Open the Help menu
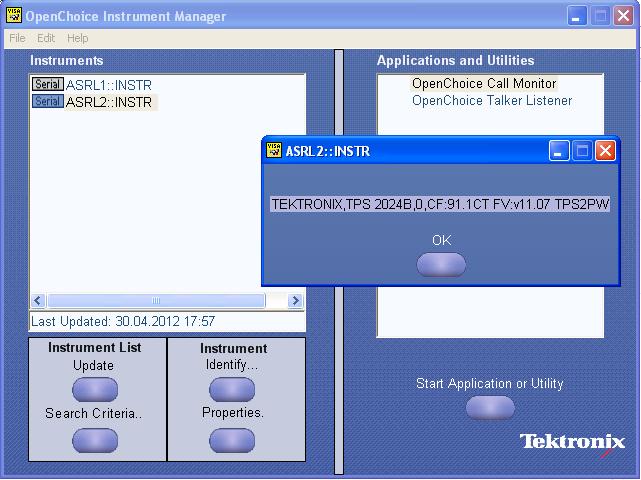Screen dimensions: 641x480 (x=78, y=38)
